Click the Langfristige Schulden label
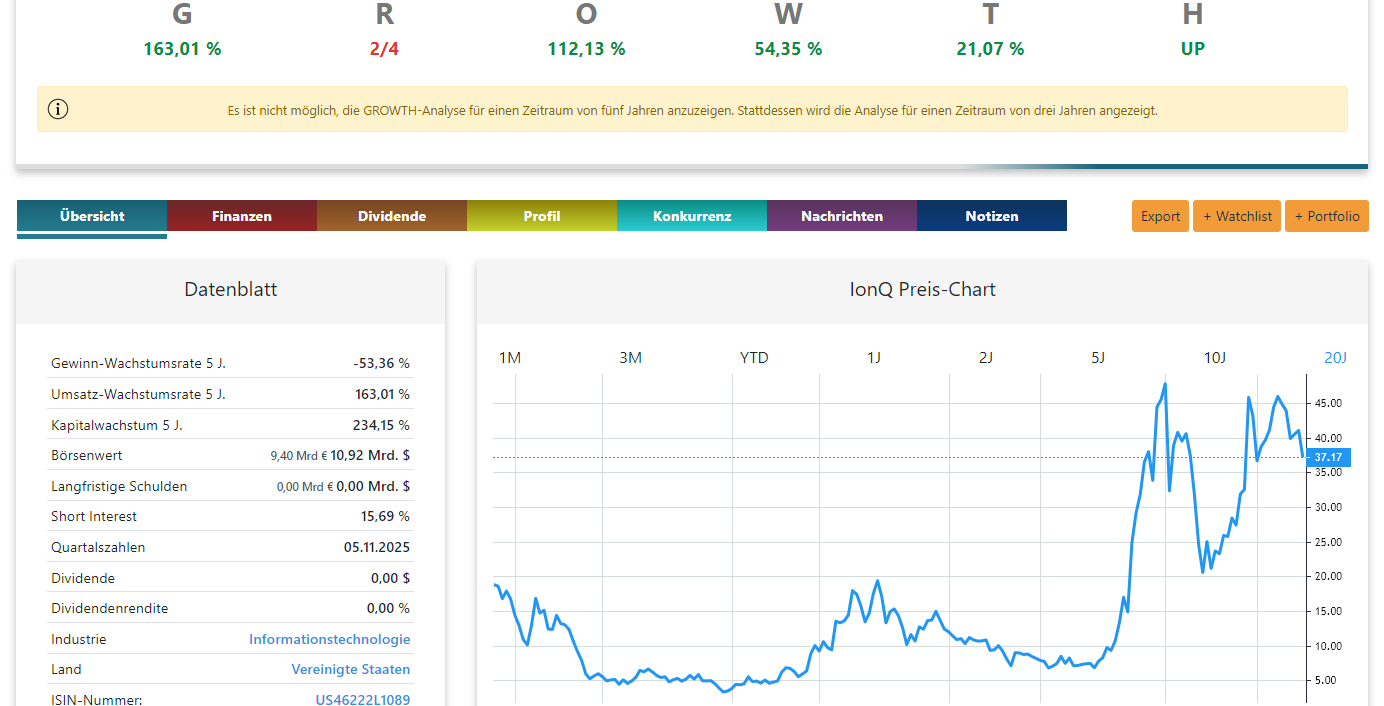 (x=119, y=486)
